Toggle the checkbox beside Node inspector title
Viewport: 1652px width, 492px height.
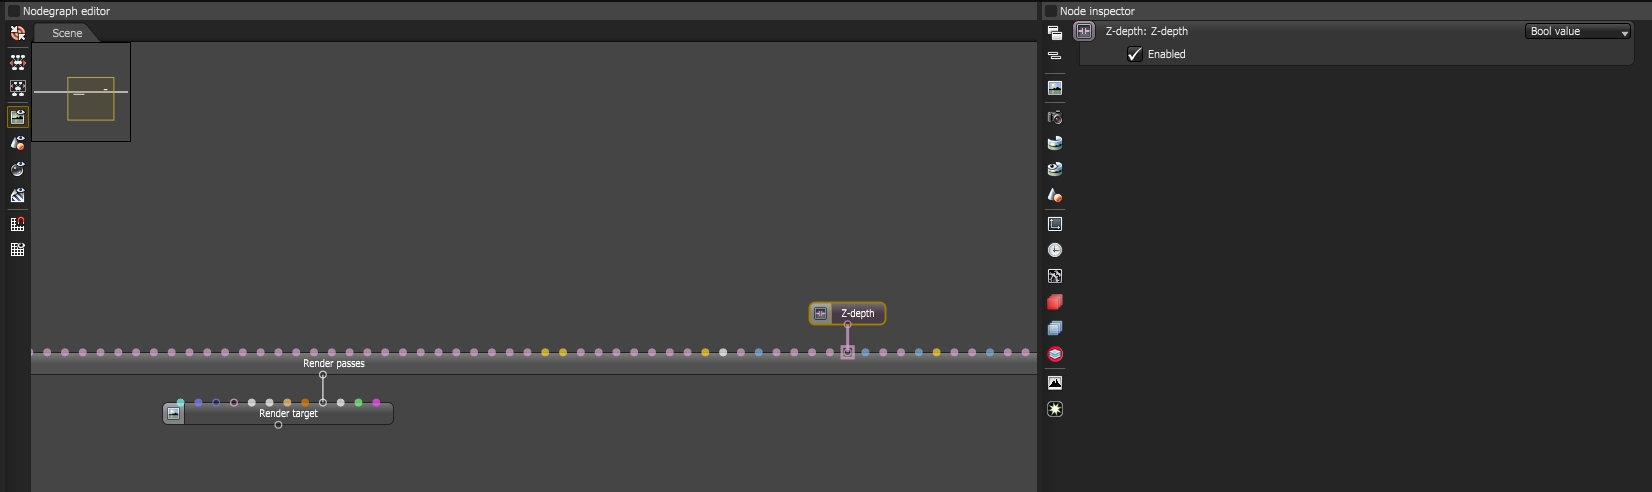pos(1050,11)
